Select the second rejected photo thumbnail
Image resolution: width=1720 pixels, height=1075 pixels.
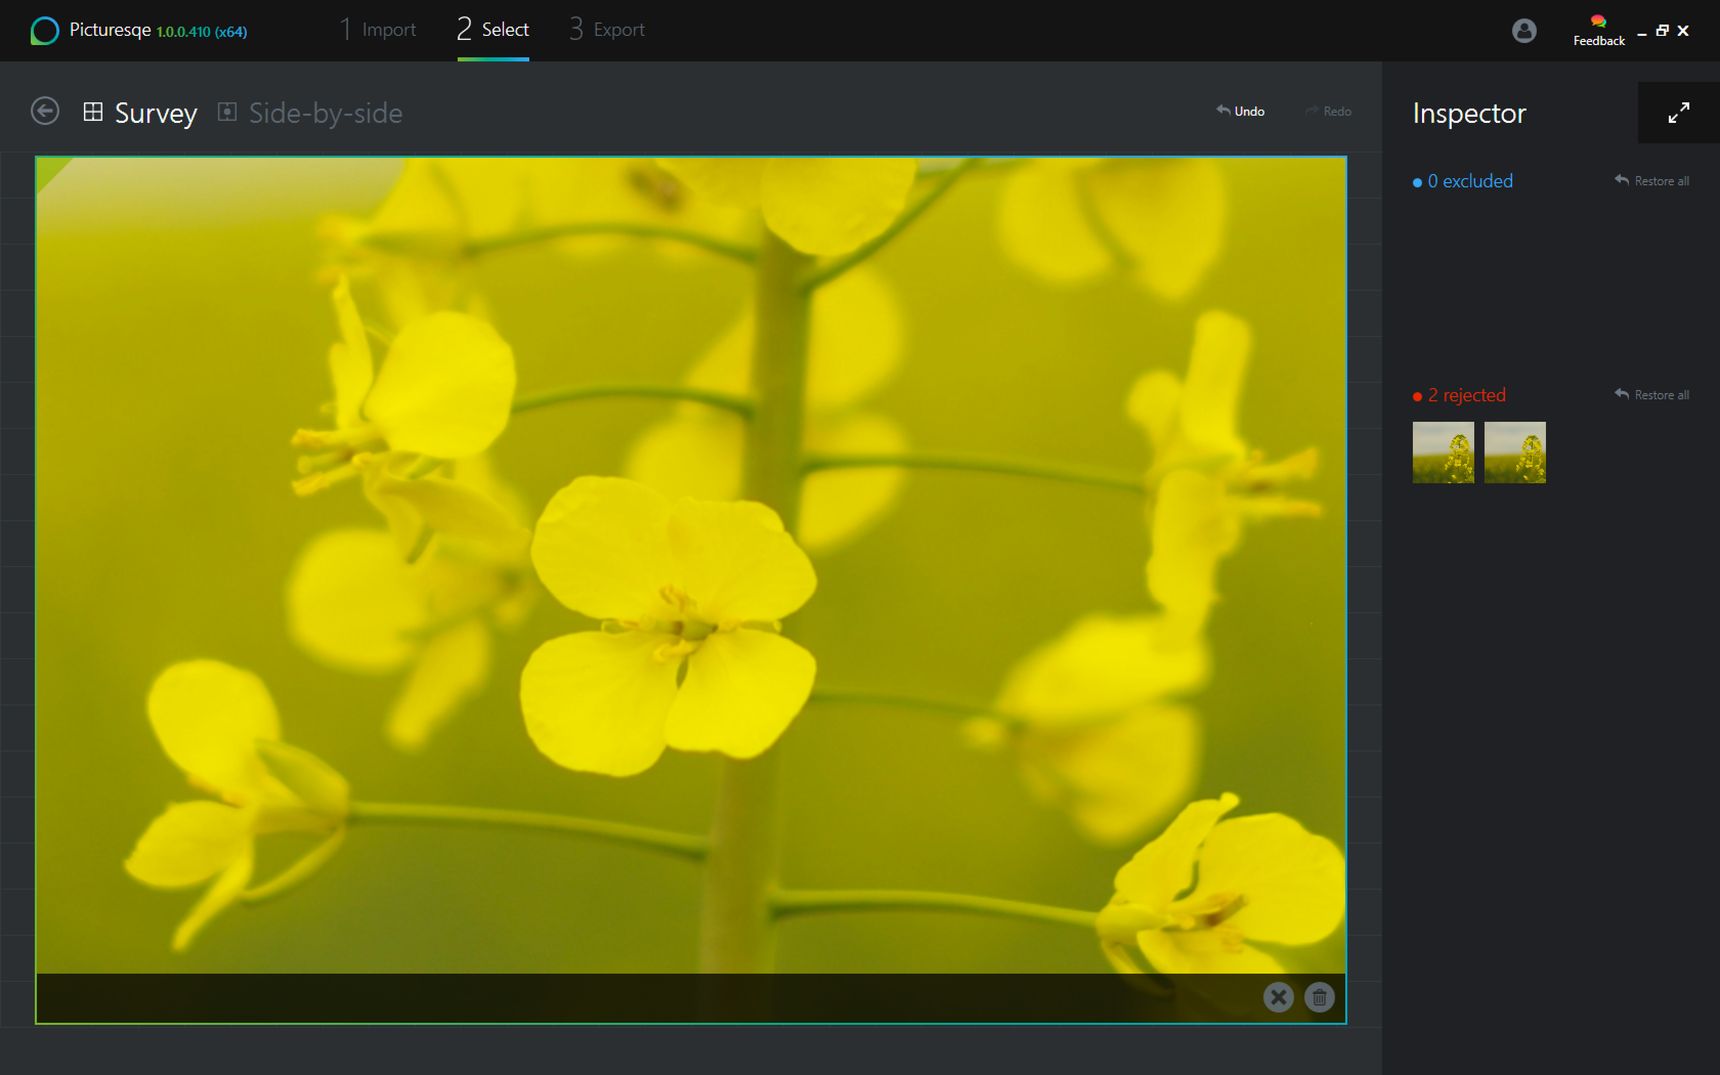1515,452
